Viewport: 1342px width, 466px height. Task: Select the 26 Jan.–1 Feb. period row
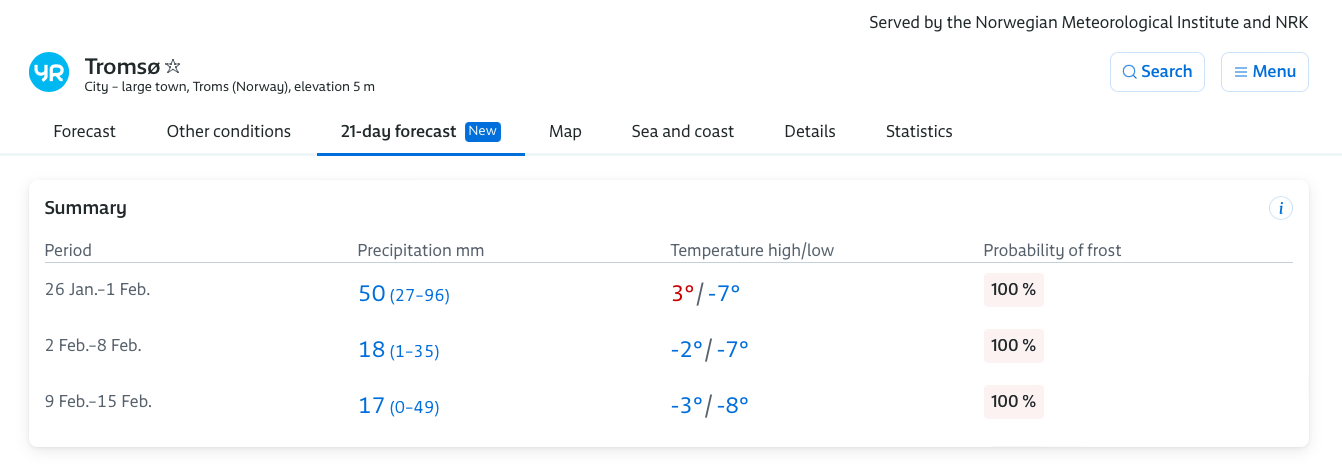tap(669, 291)
